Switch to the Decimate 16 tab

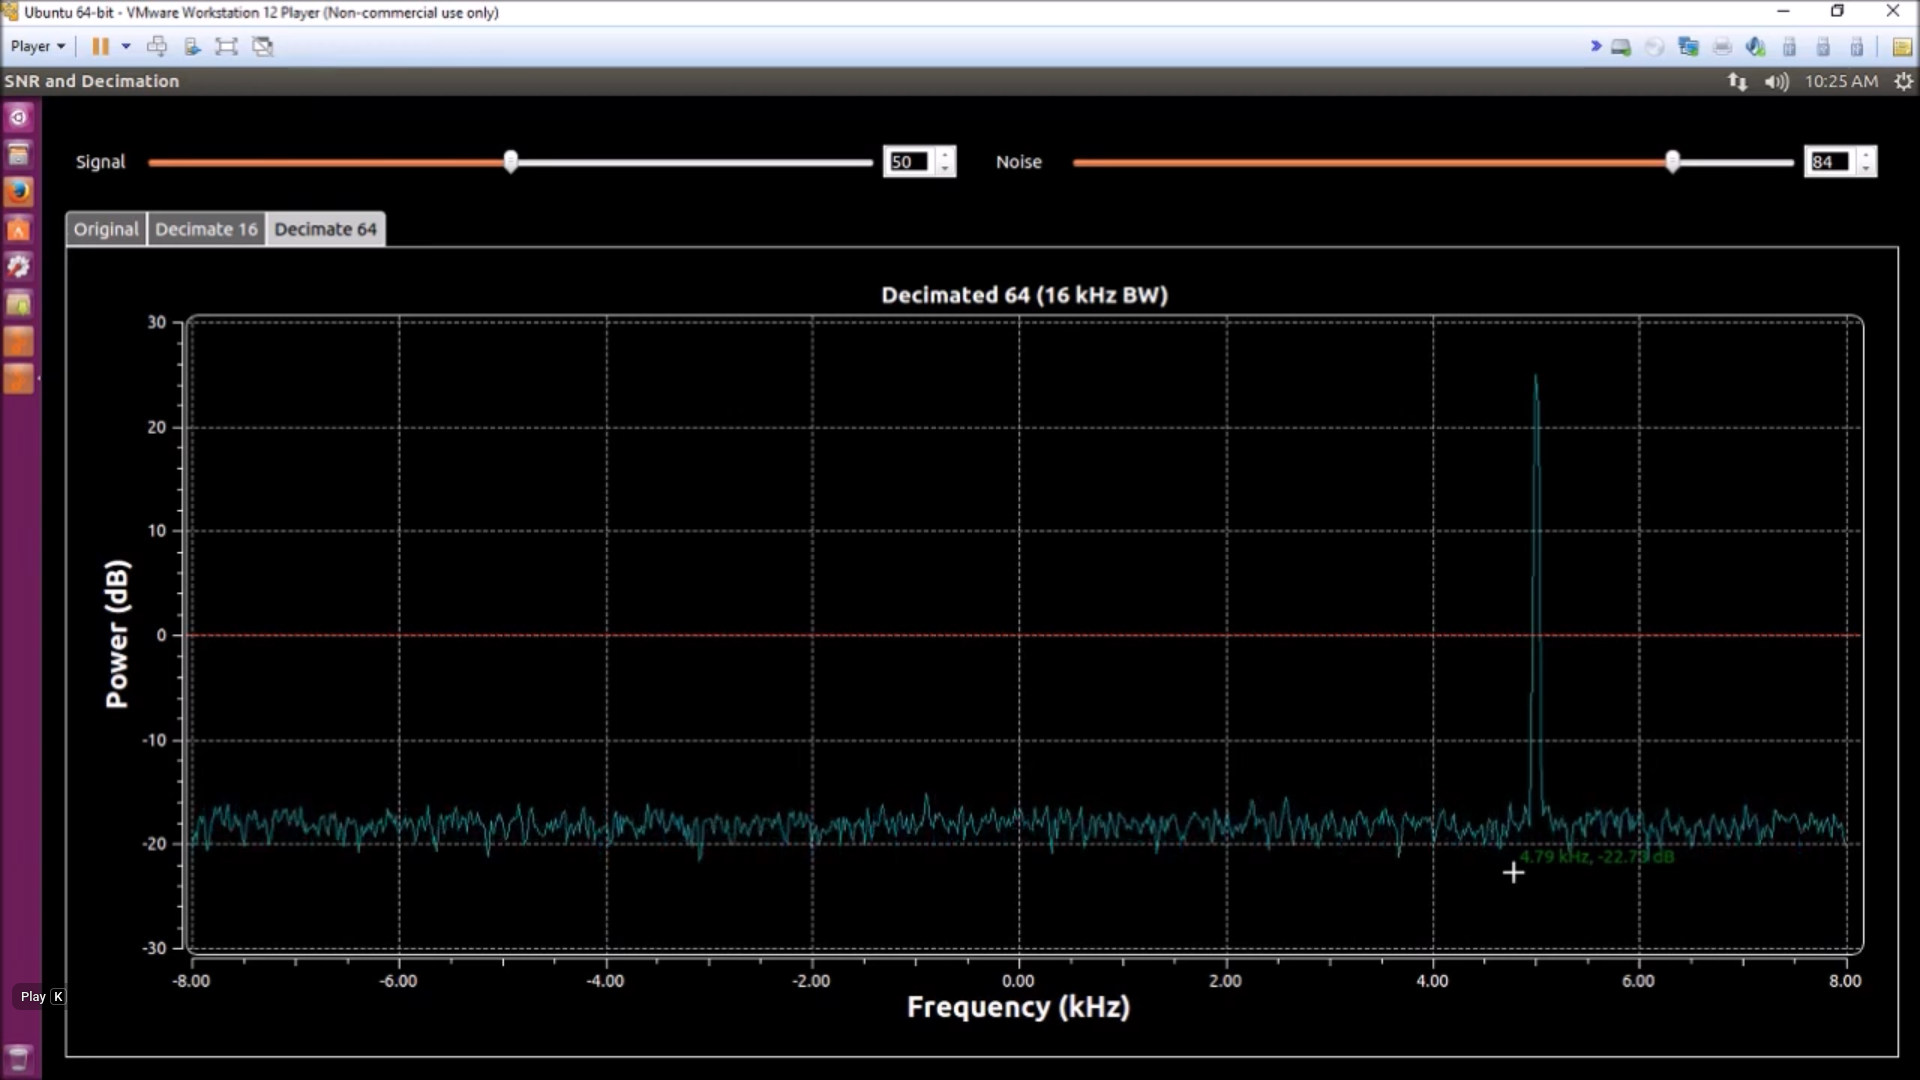[x=206, y=229]
